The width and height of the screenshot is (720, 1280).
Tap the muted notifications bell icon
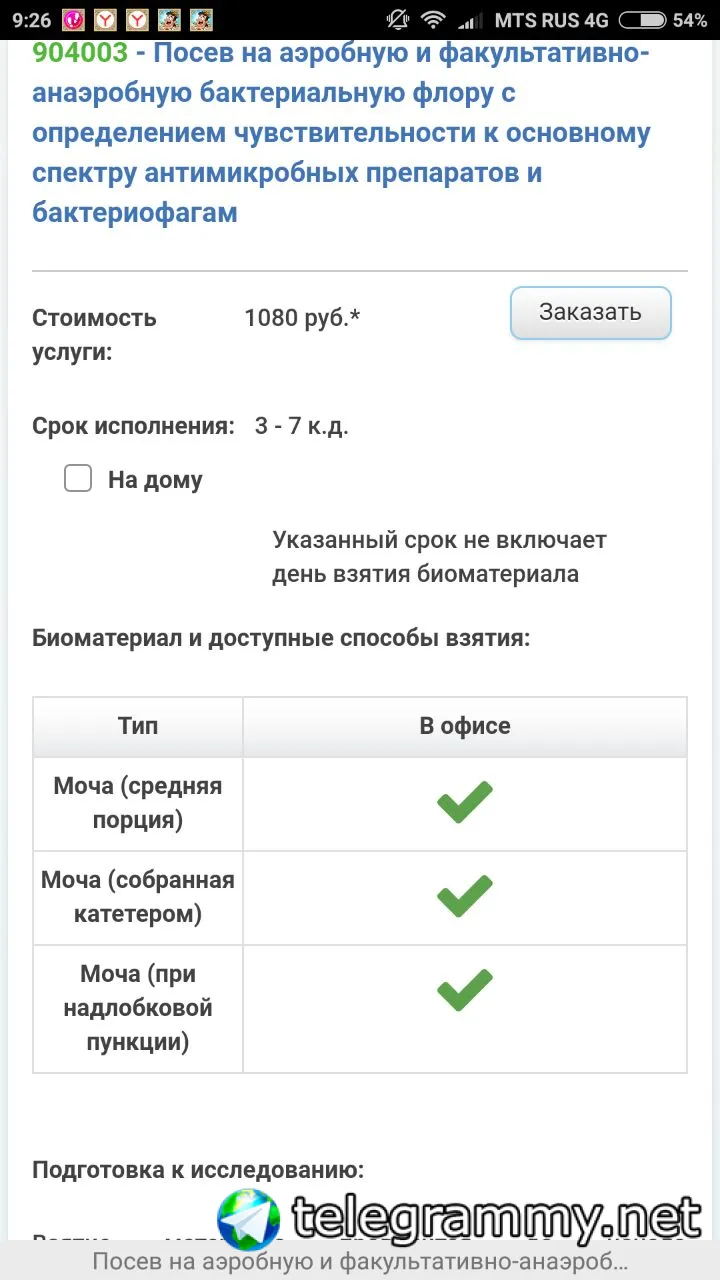pyautogui.click(x=398, y=19)
